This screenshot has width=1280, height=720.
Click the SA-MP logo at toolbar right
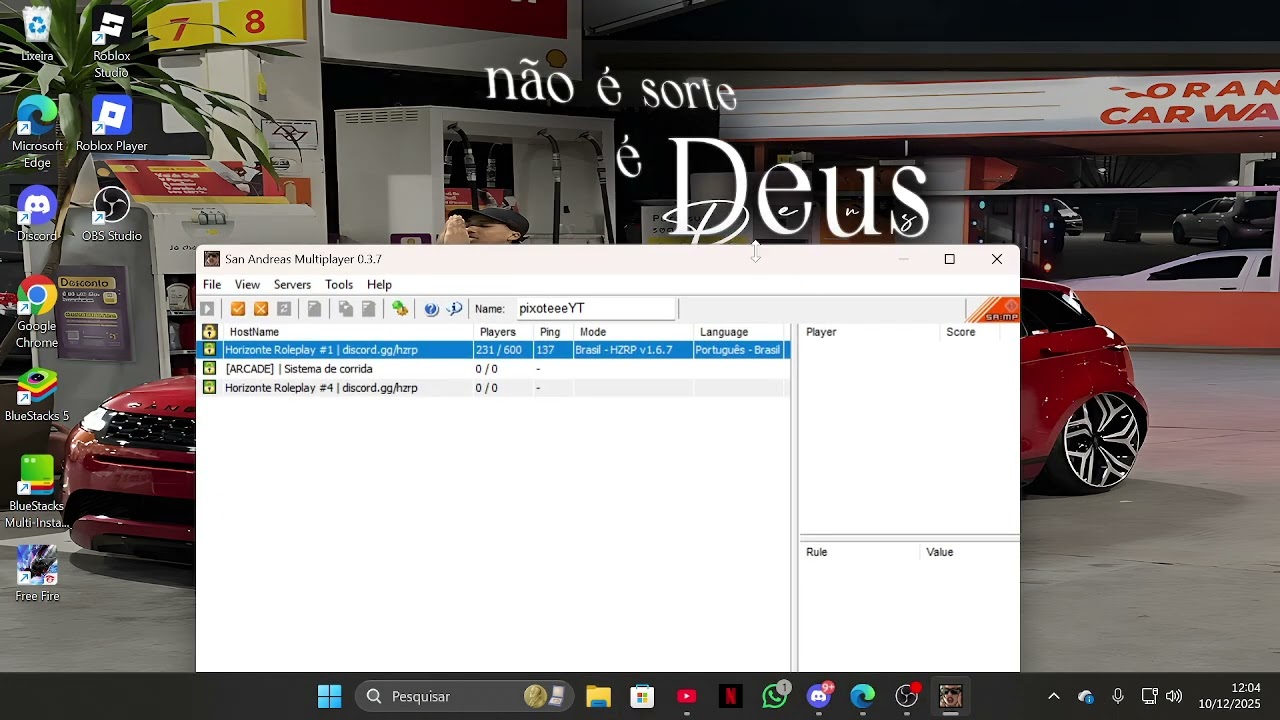pos(993,310)
